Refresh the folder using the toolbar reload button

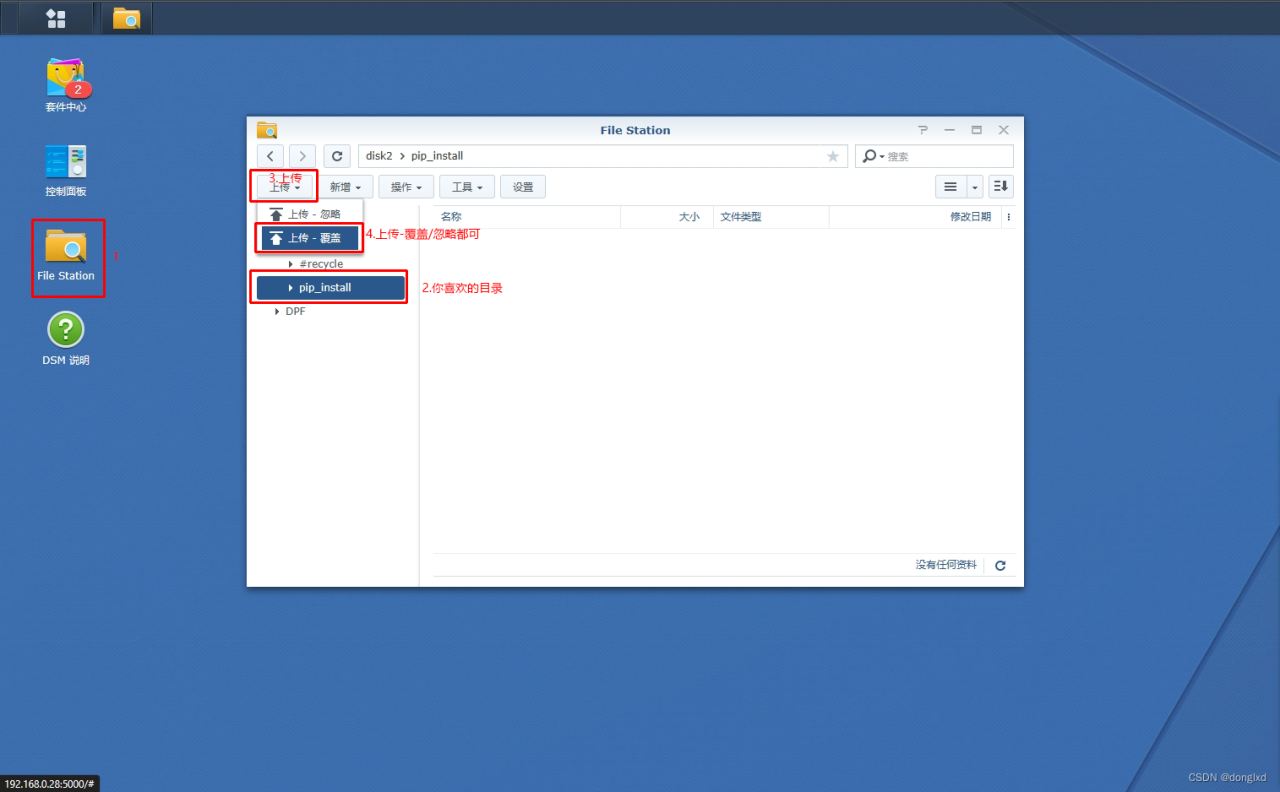pyautogui.click(x=337, y=156)
